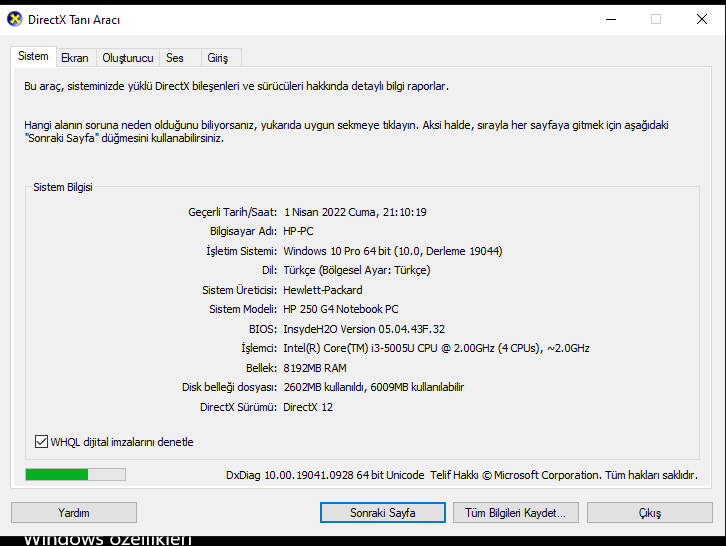Click the İşlemci label
726x546 pixels.
click(x=259, y=348)
